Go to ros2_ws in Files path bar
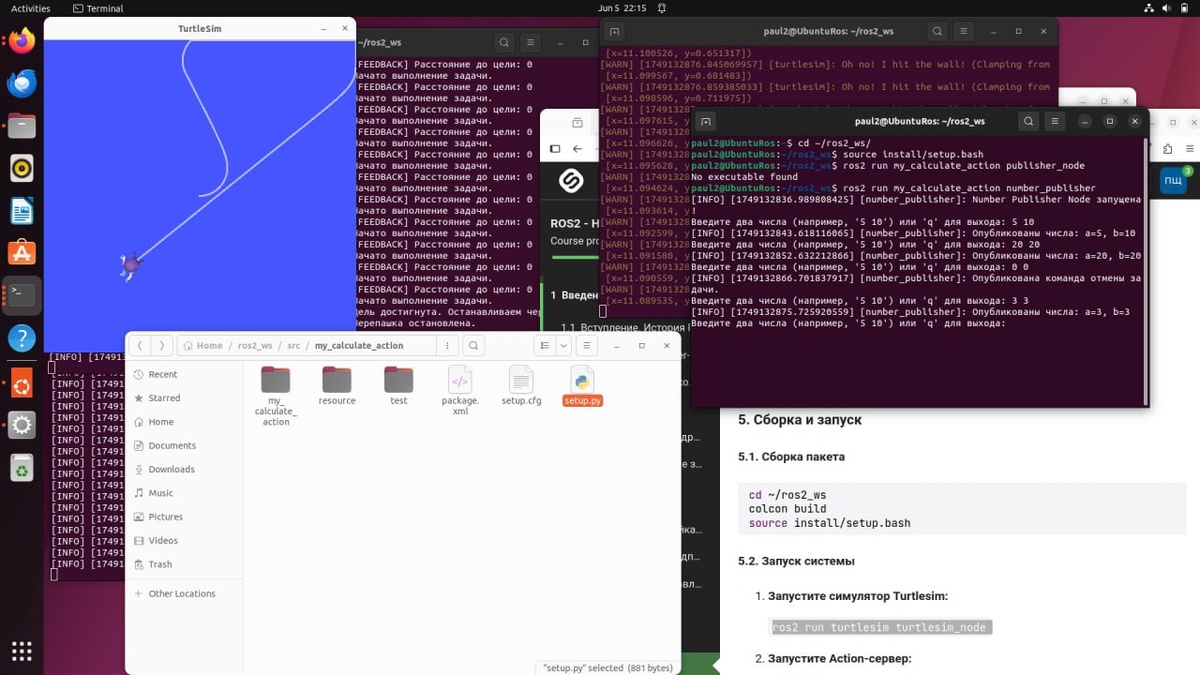This screenshot has width=1200, height=675. (255, 345)
